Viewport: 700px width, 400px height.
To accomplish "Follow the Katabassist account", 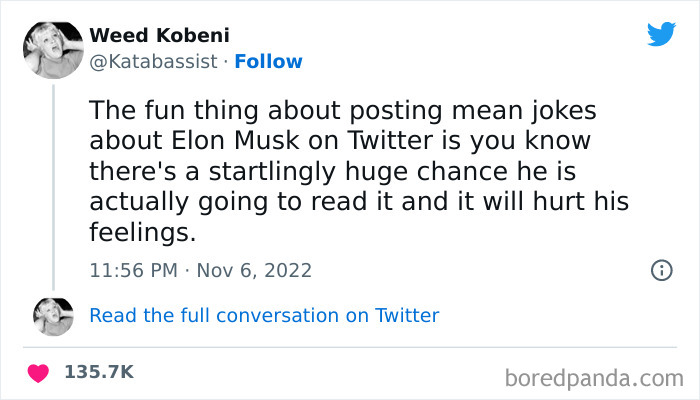I will tap(267, 62).
